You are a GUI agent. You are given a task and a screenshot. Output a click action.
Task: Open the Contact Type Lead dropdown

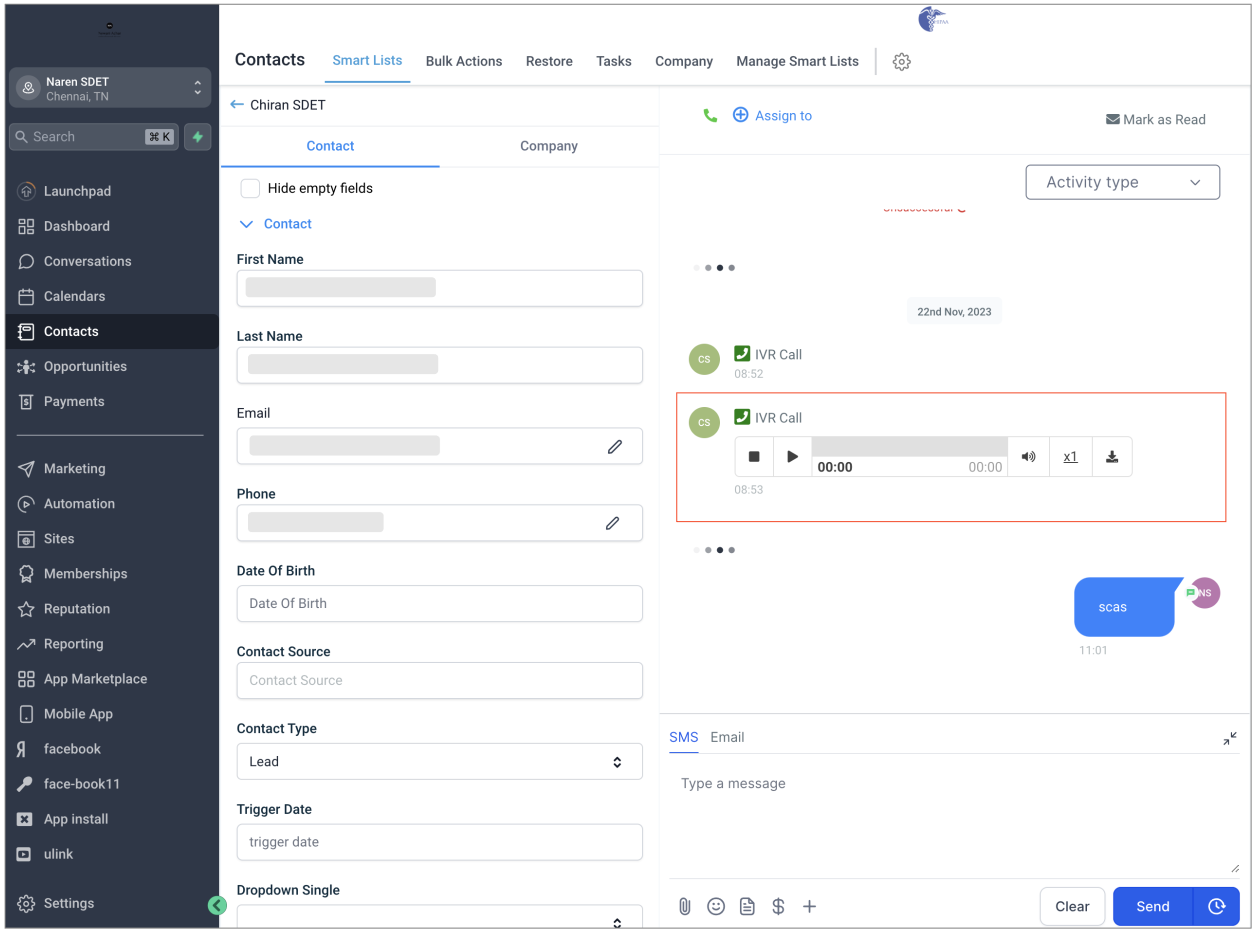click(439, 762)
